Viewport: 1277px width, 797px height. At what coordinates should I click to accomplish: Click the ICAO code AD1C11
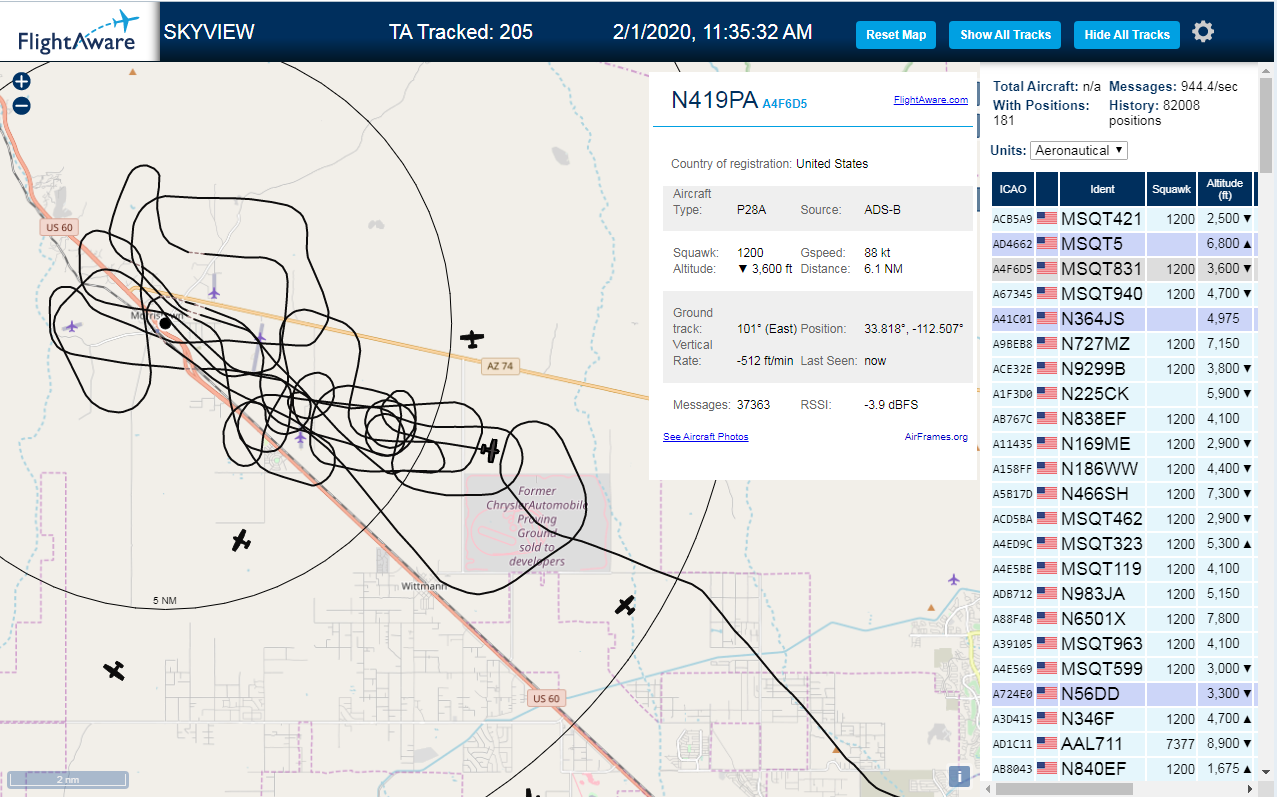[x=1012, y=744]
